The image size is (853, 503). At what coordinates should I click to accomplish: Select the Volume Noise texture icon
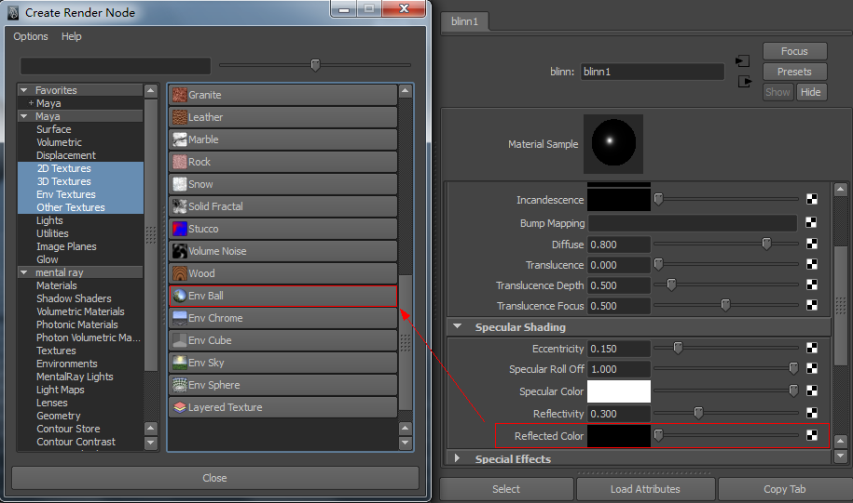180,251
